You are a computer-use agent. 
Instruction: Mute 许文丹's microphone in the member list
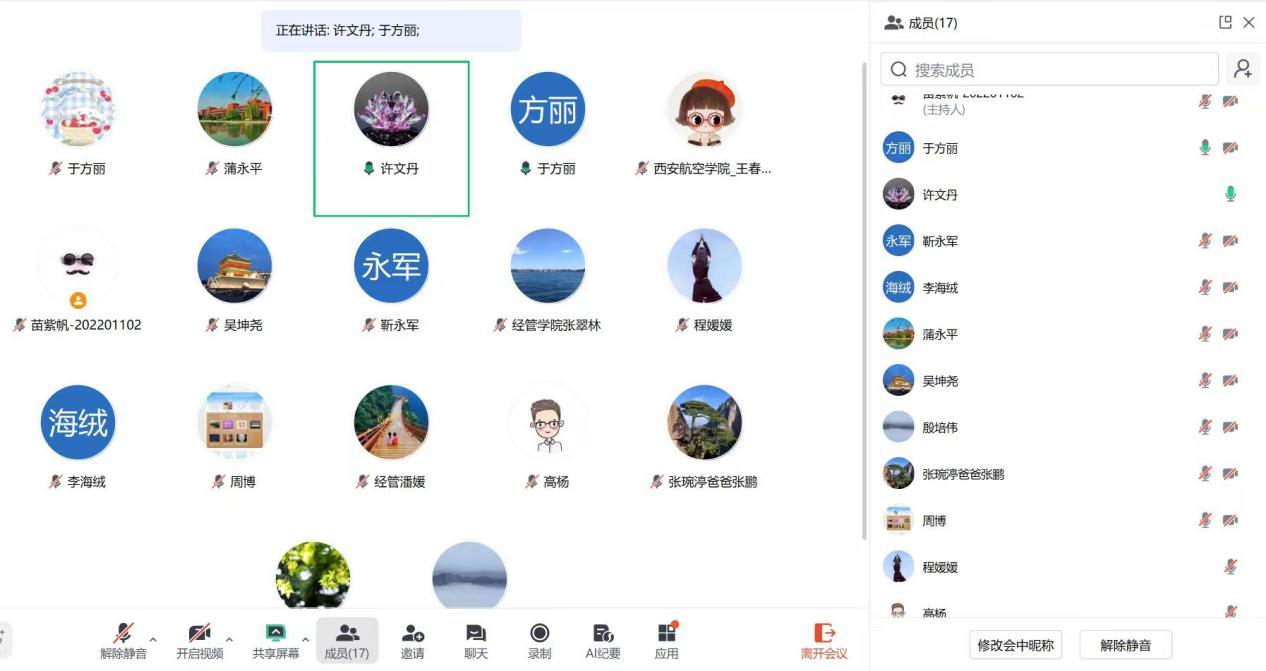[1230, 194]
